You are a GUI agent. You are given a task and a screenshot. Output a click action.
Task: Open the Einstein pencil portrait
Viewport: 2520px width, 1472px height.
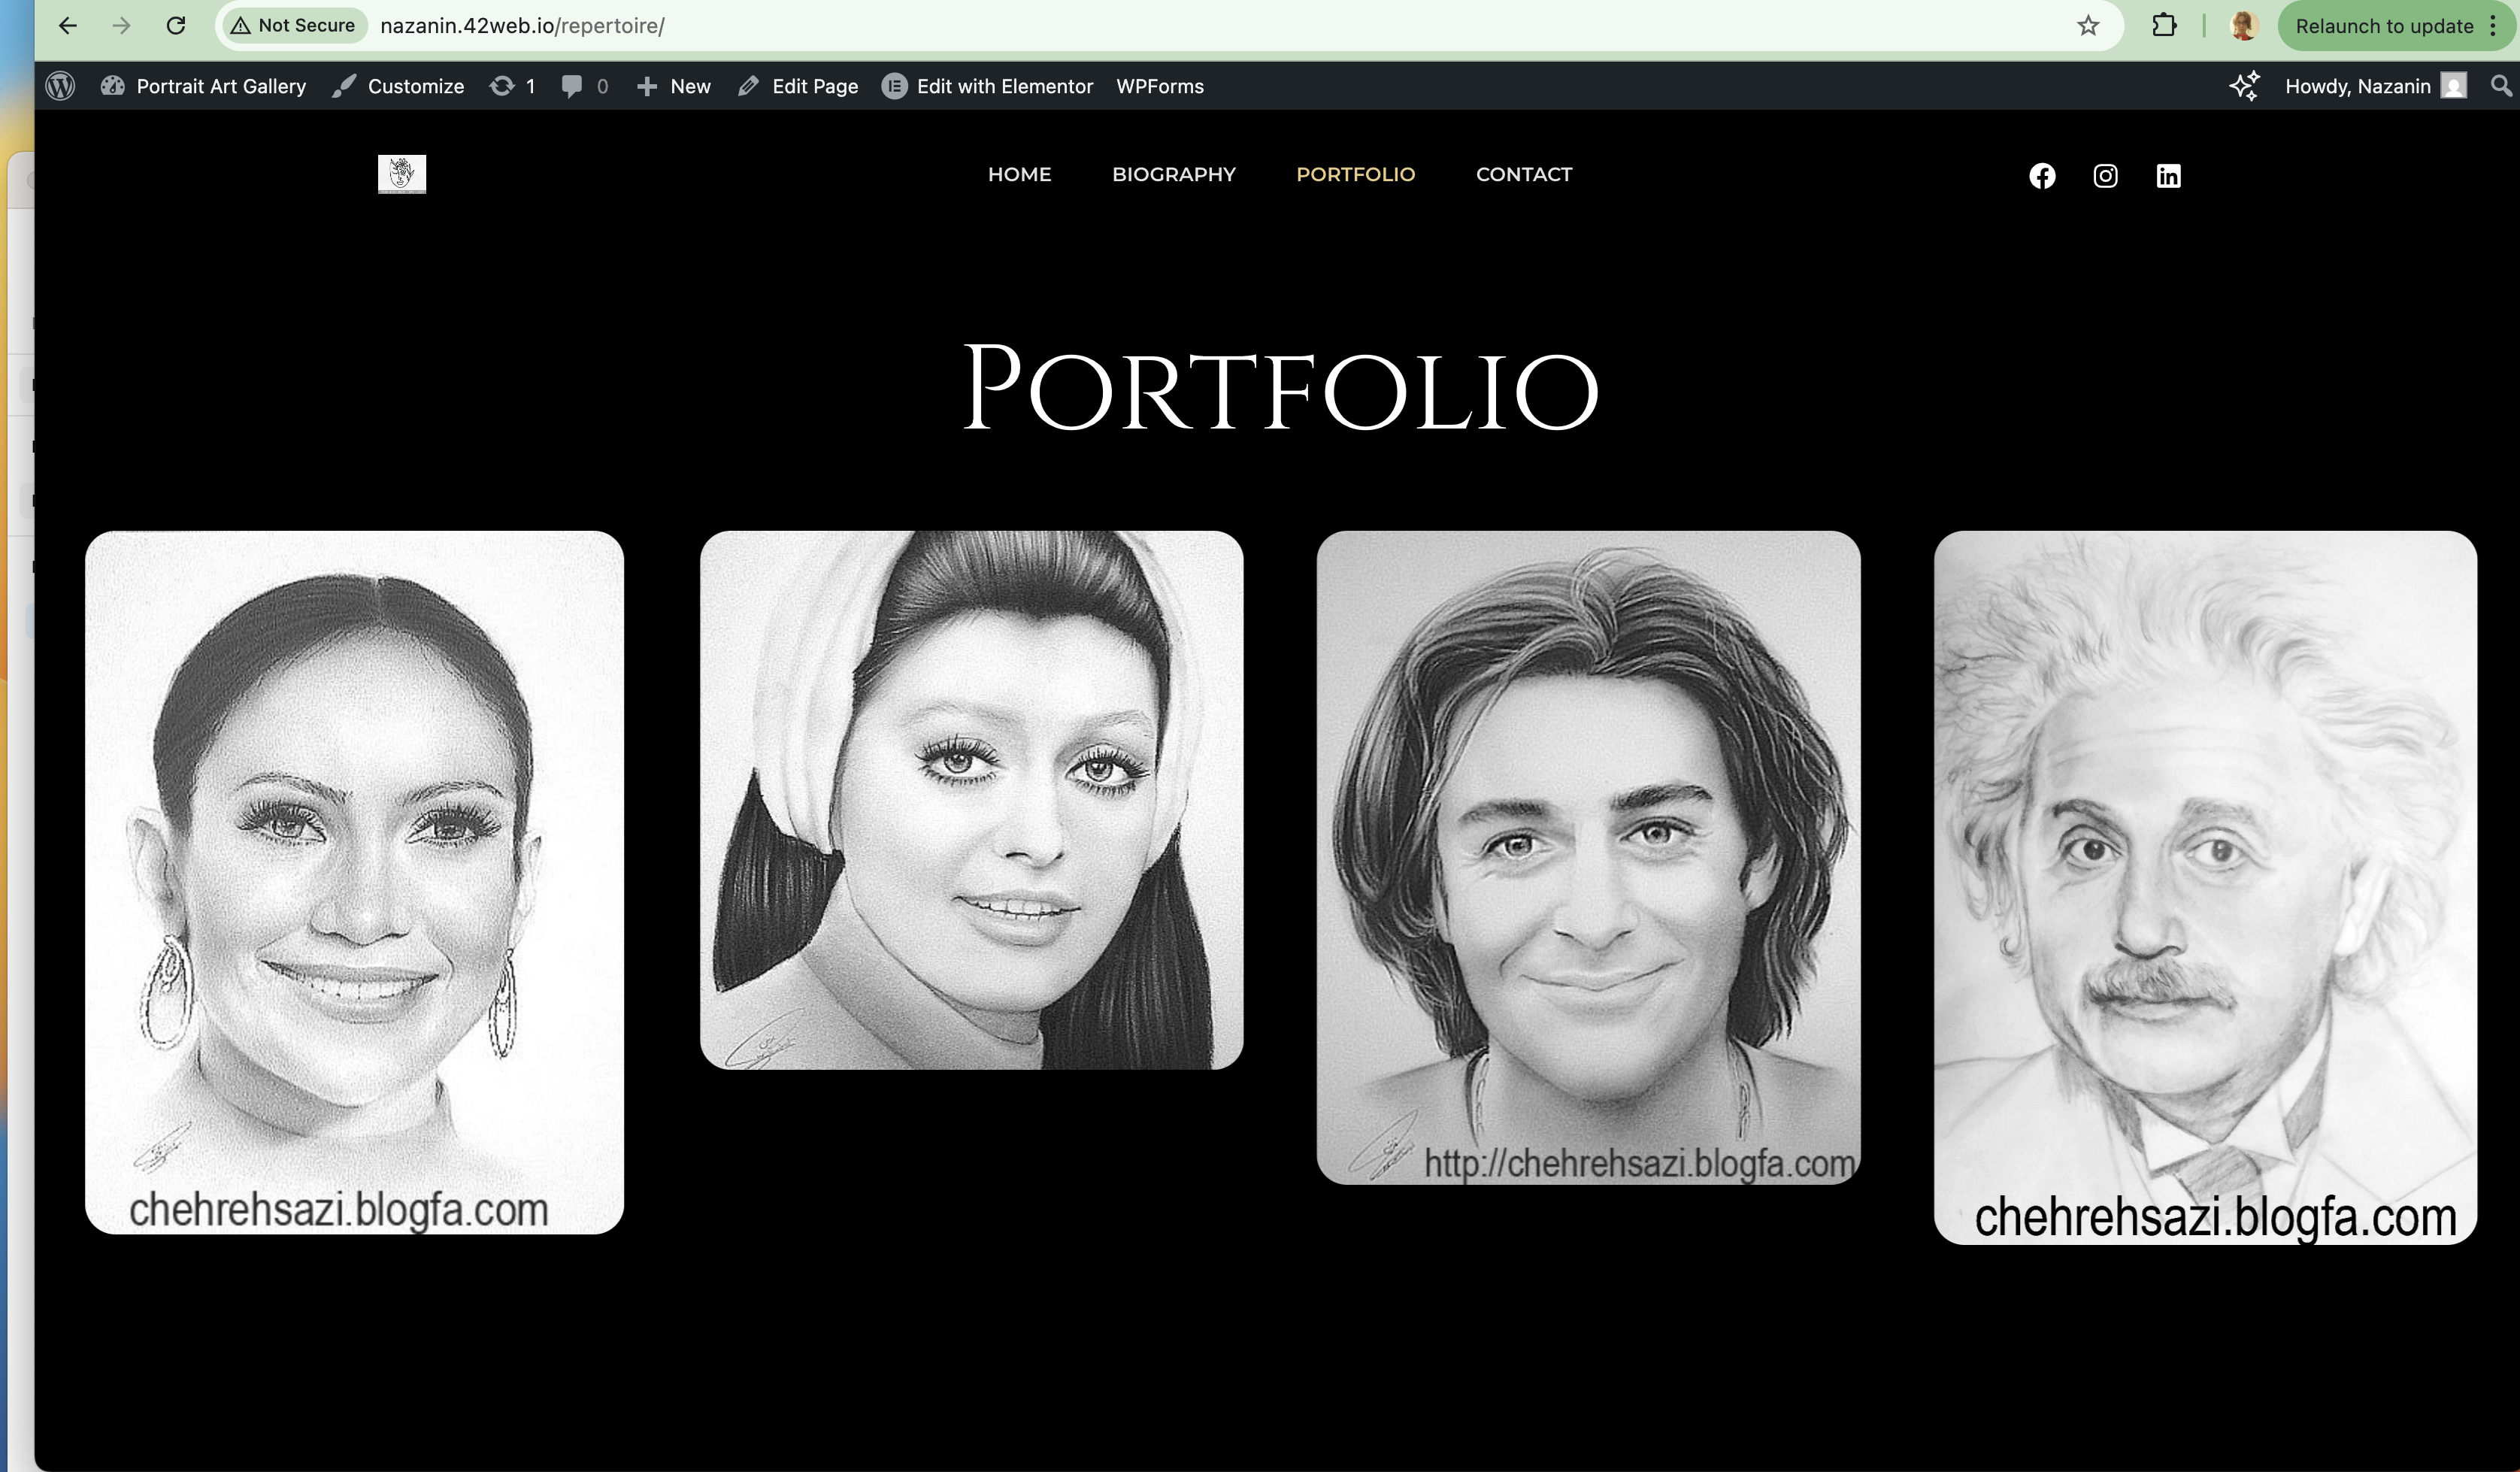[2205, 887]
